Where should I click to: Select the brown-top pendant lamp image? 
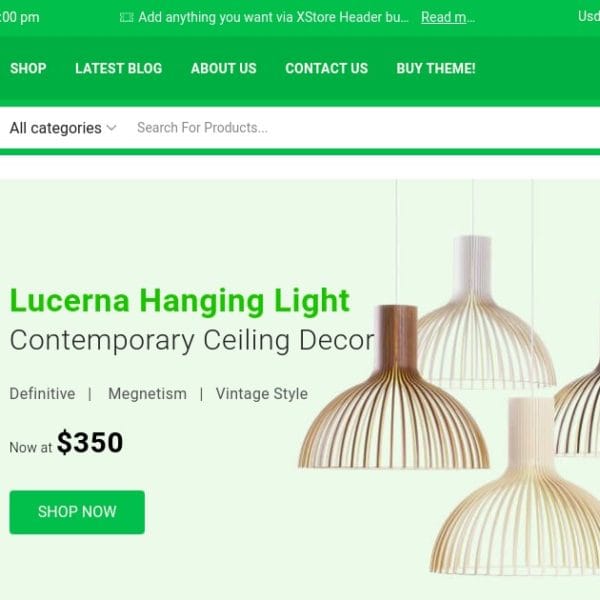coord(394,387)
